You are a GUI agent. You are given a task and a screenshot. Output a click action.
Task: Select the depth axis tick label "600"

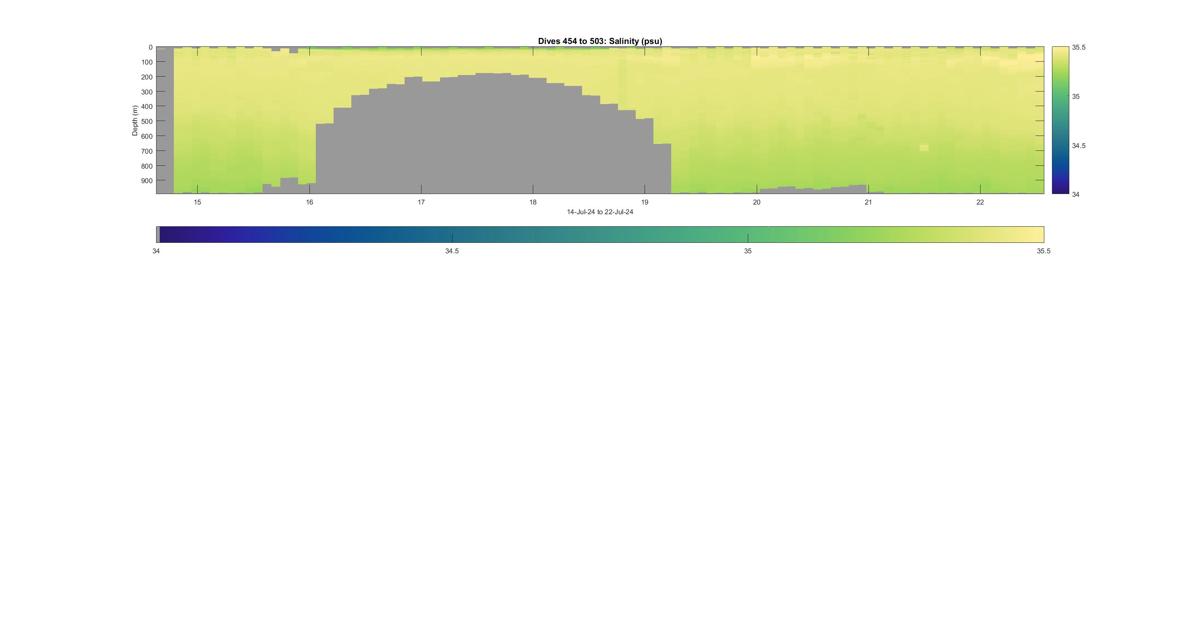147,136
